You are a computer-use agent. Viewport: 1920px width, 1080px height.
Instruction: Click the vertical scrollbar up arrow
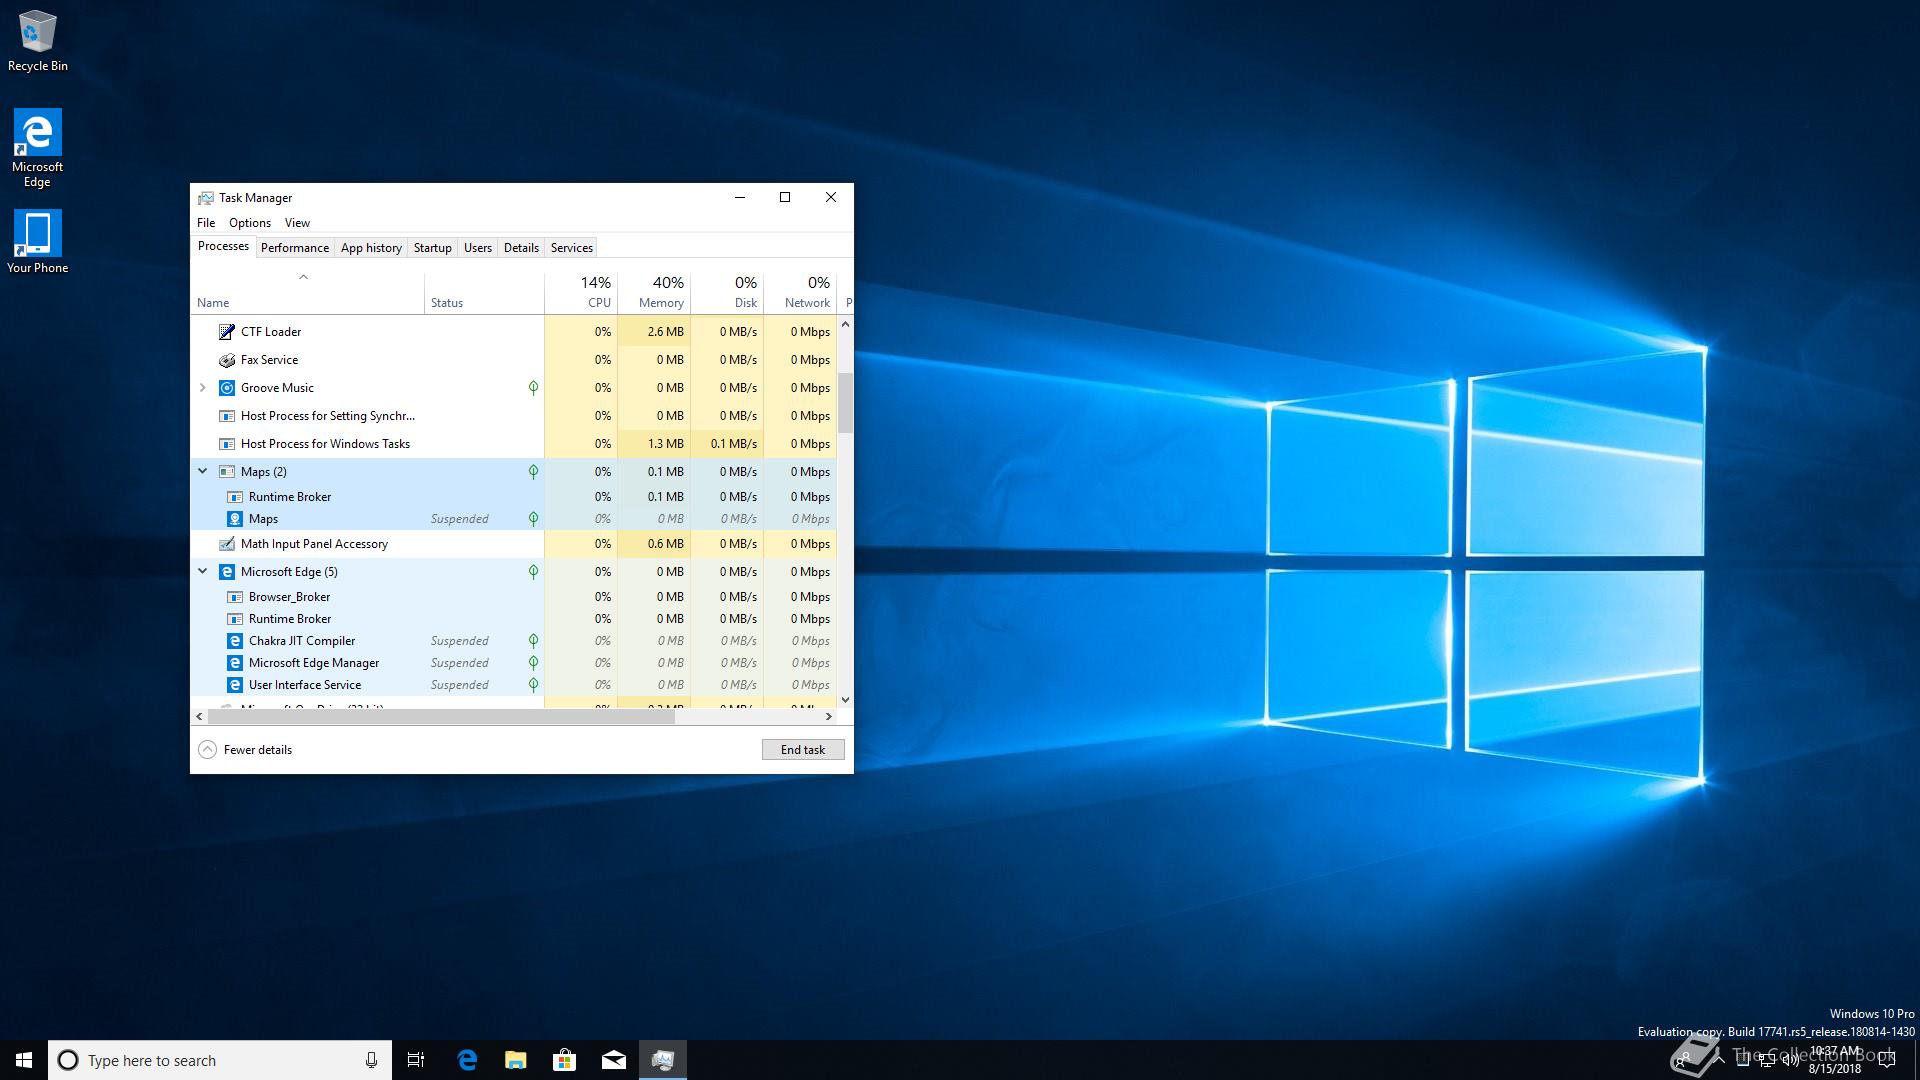click(845, 324)
